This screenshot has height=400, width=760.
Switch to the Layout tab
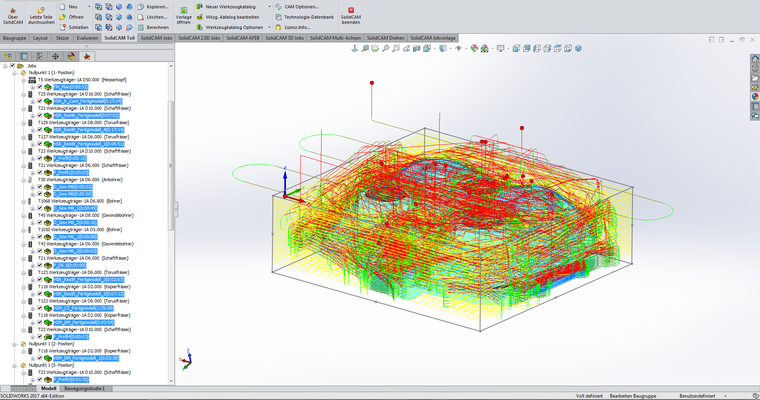tap(40, 38)
